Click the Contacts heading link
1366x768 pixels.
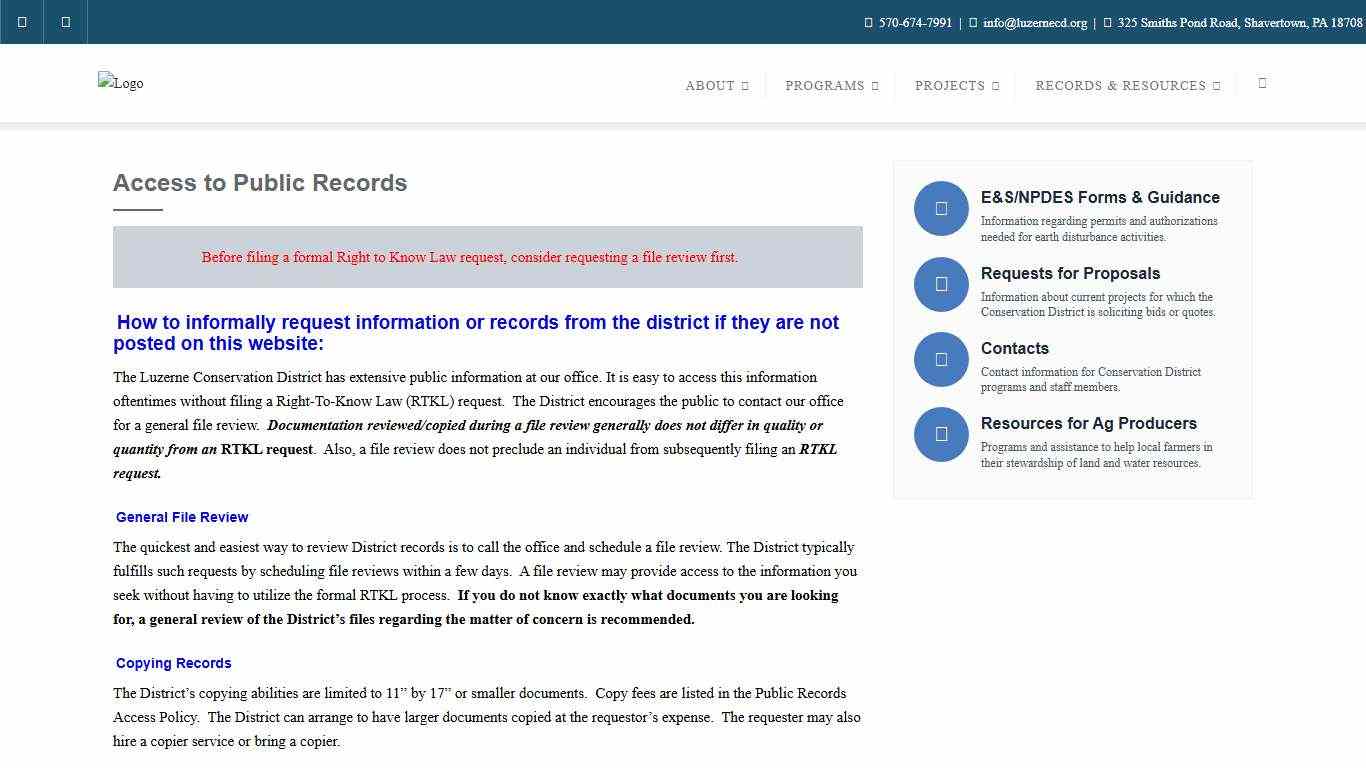pos(1015,348)
